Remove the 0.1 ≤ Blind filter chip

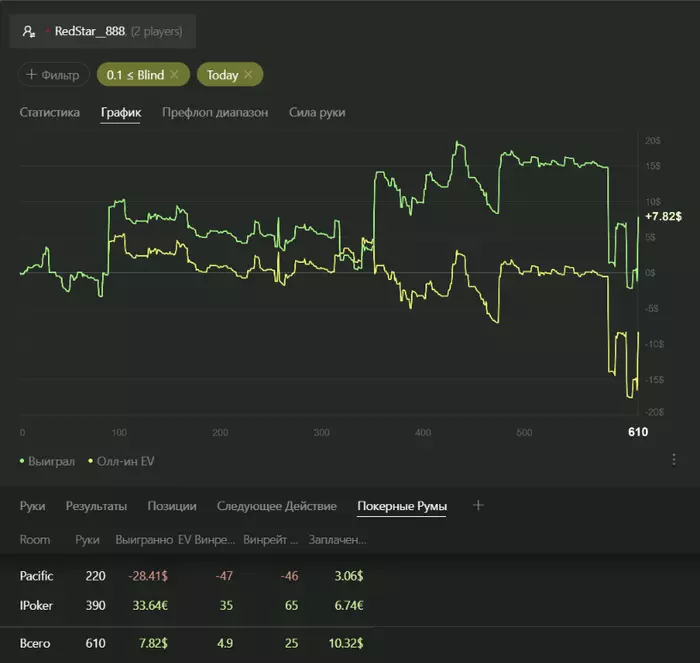pyautogui.click(x=174, y=75)
